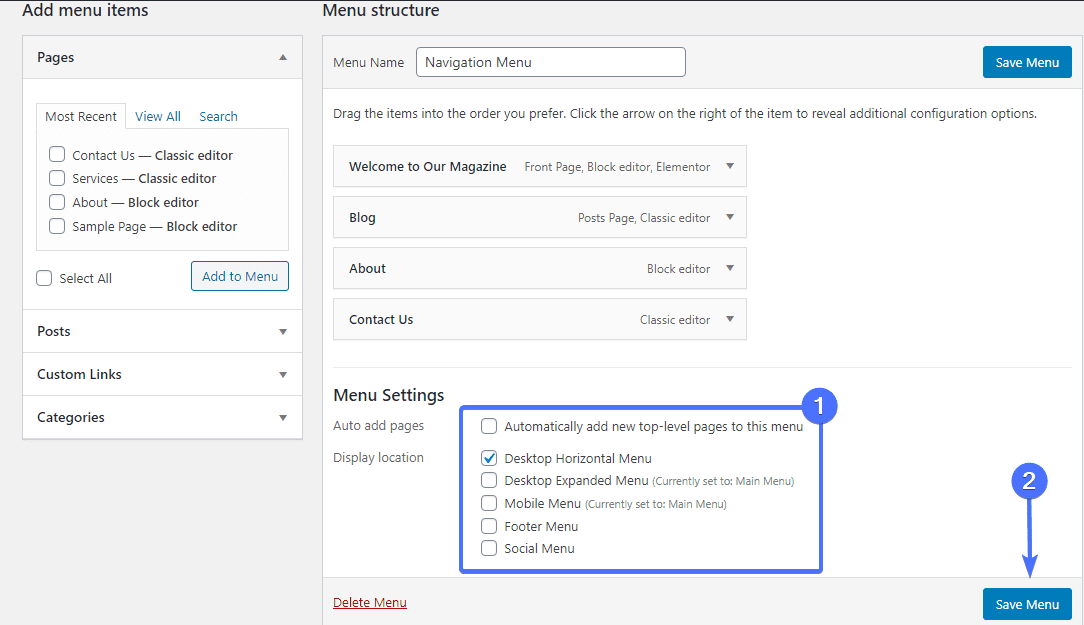This screenshot has height=625, width=1084.
Task: Expand the About menu item arrow
Action: (730, 268)
